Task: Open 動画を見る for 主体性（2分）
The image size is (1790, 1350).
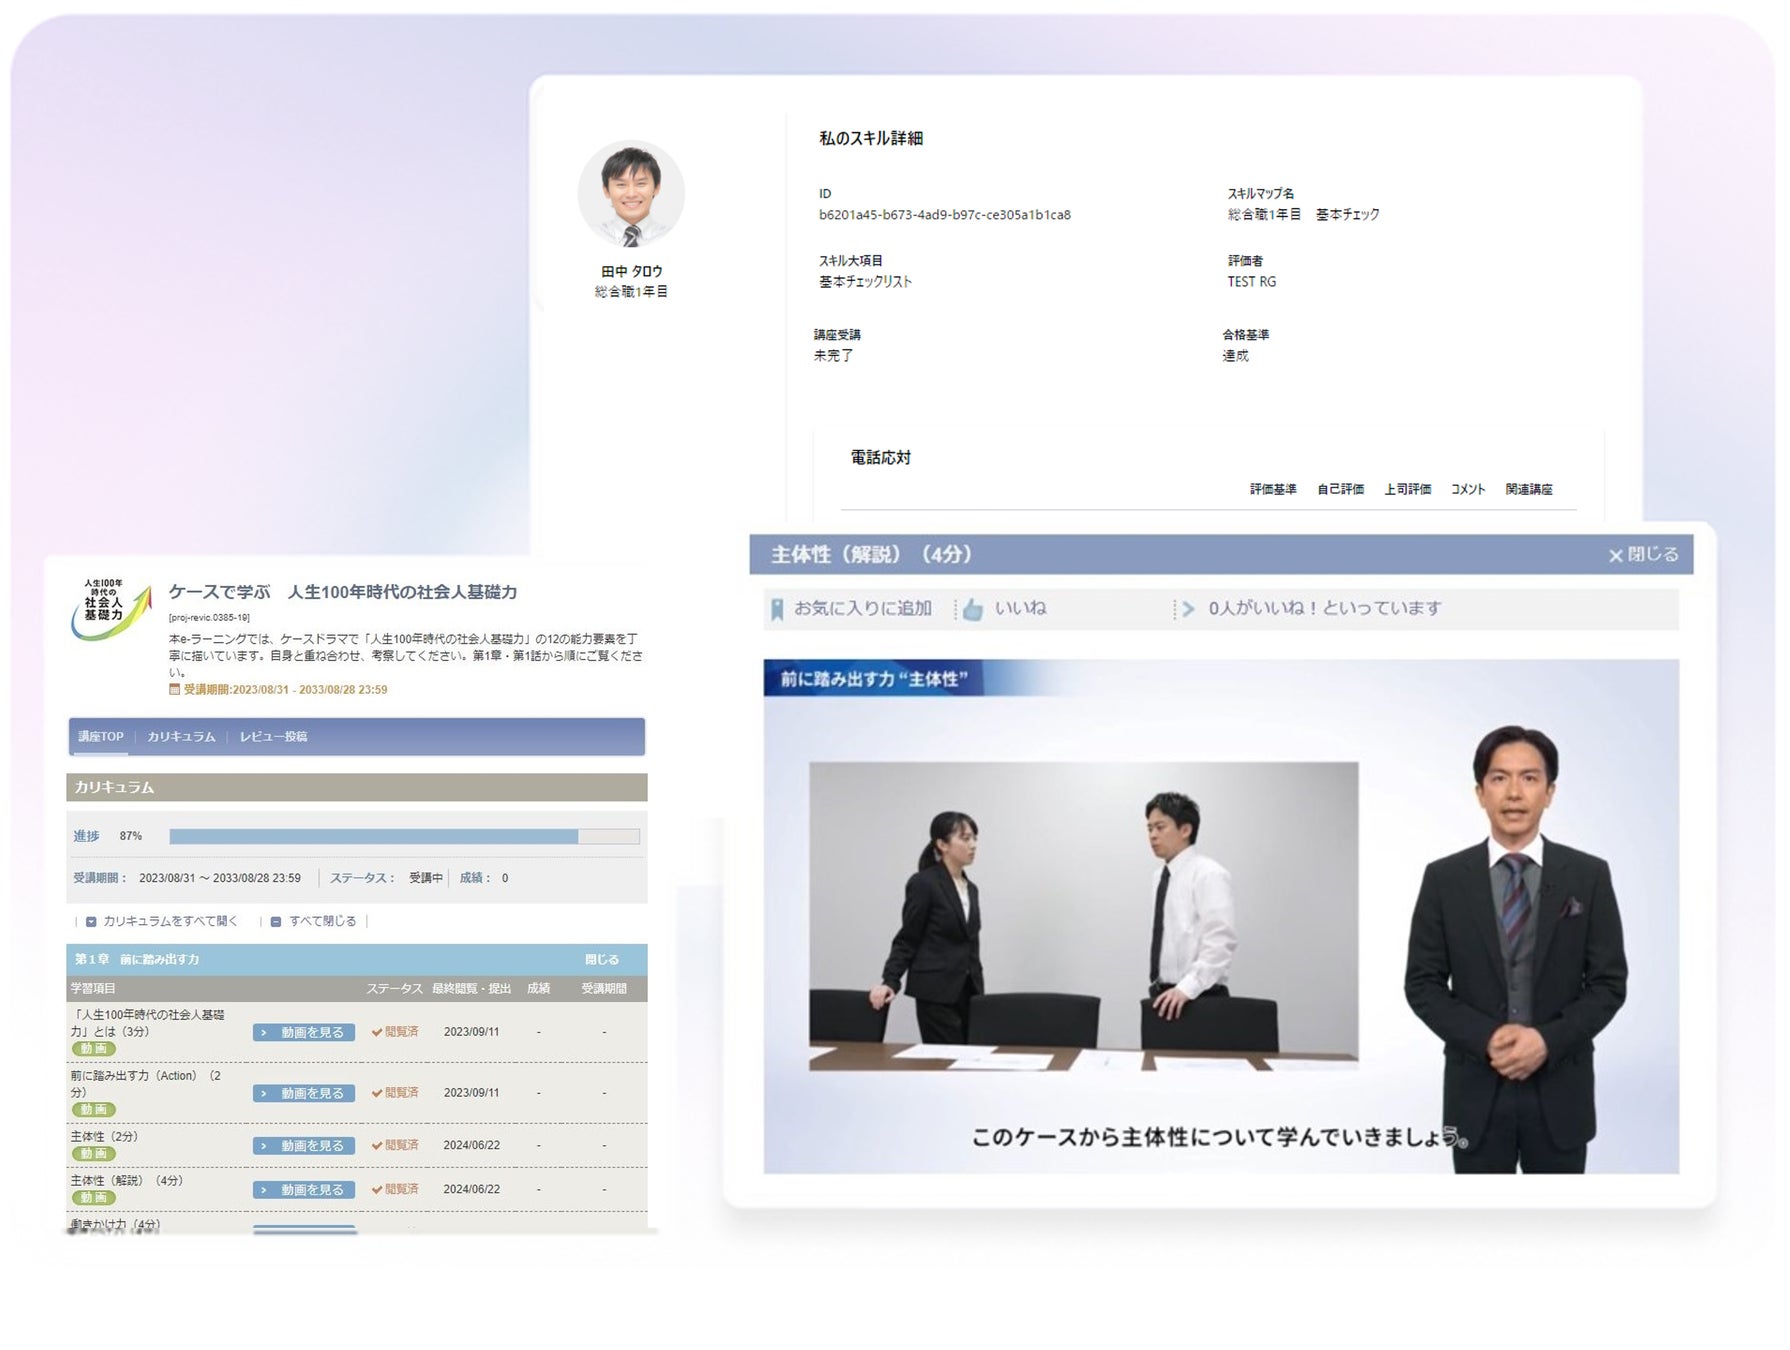Action: coord(304,1146)
